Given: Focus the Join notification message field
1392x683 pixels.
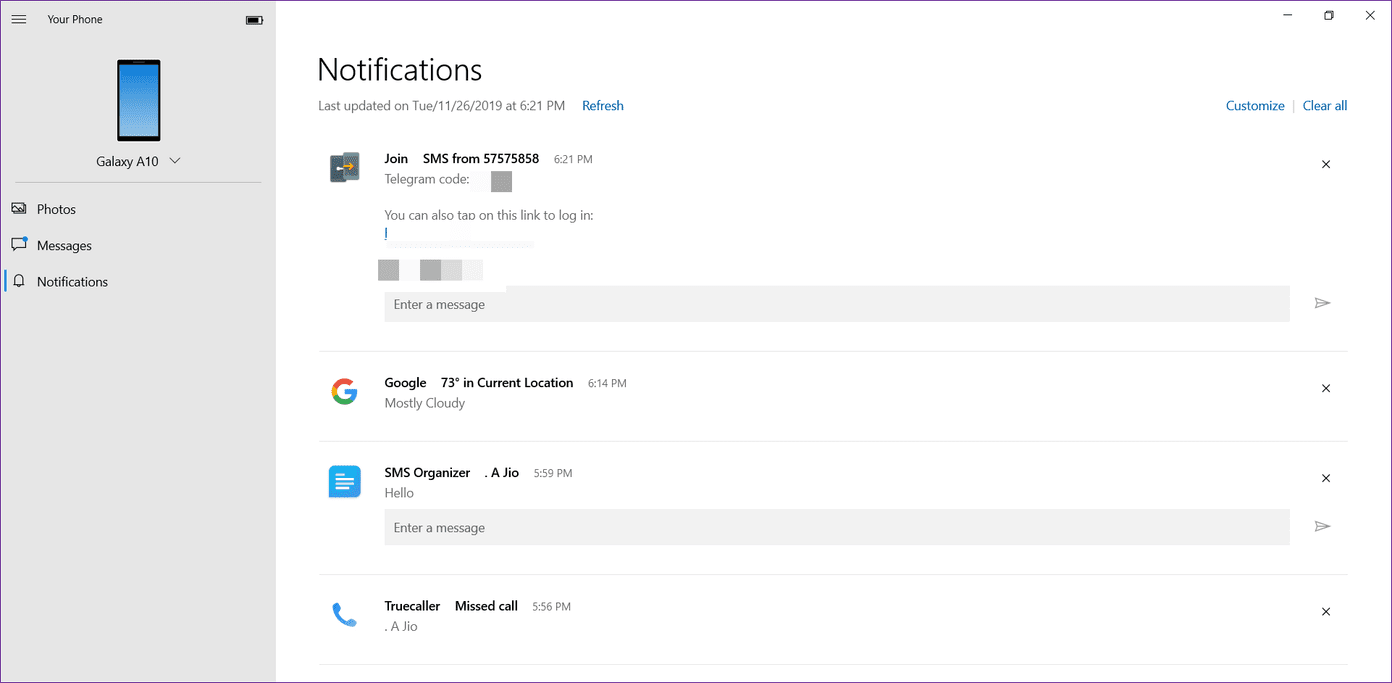Looking at the screenshot, I should click(837, 304).
